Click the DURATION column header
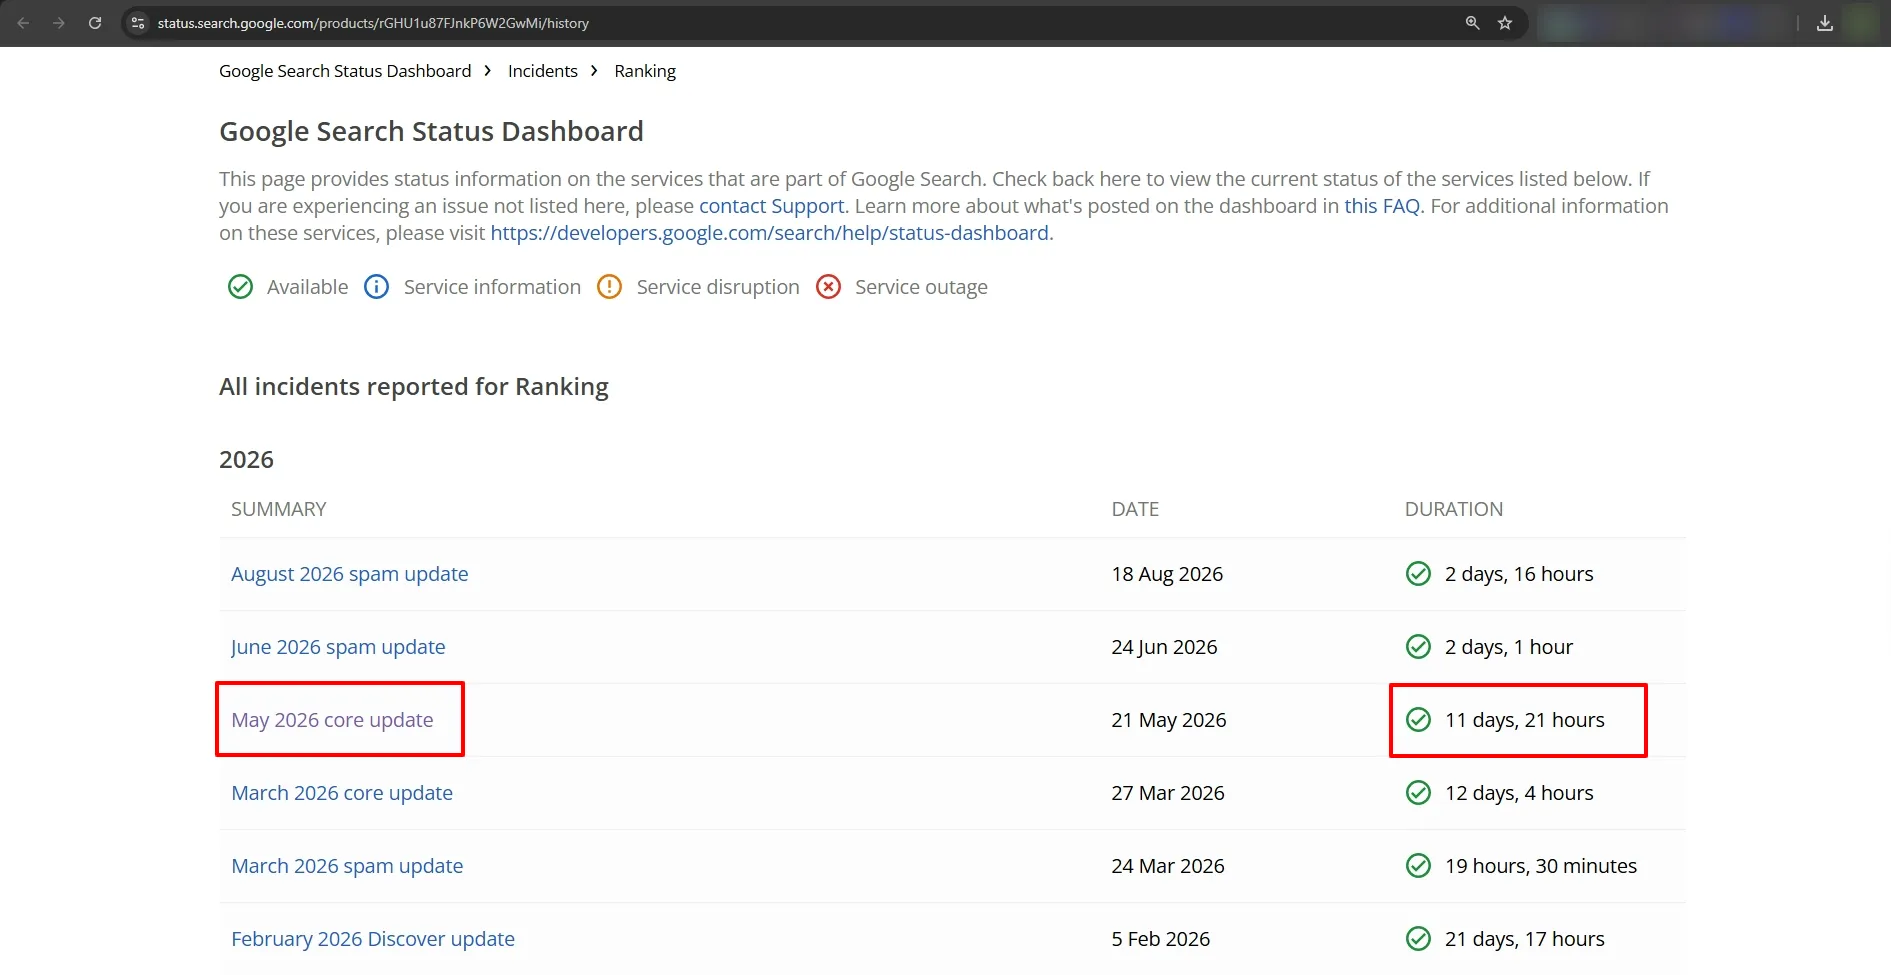 (1453, 509)
